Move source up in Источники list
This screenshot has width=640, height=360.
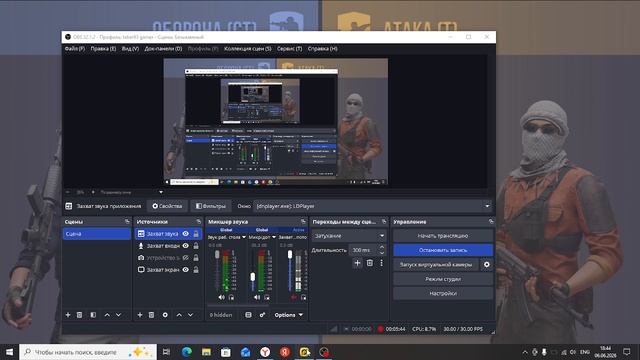point(179,315)
